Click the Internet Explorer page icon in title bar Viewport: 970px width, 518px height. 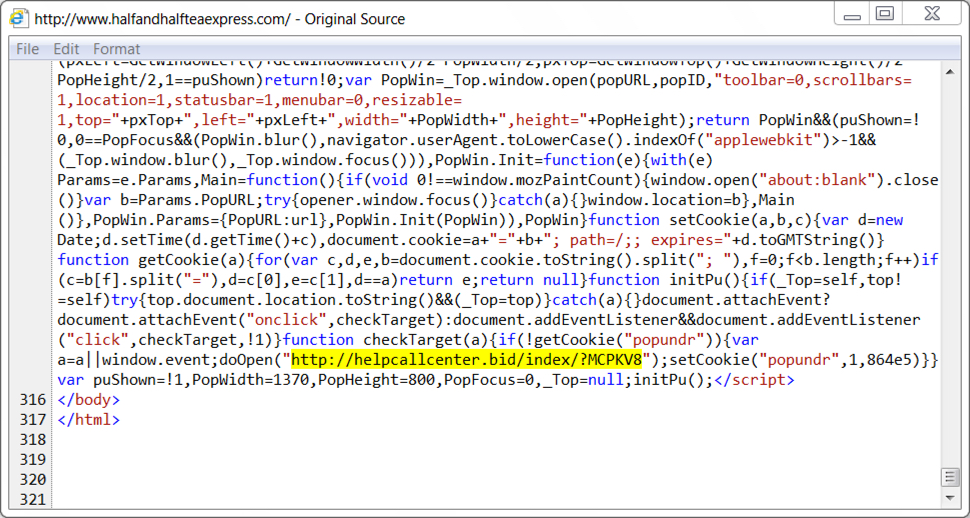(19, 18)
